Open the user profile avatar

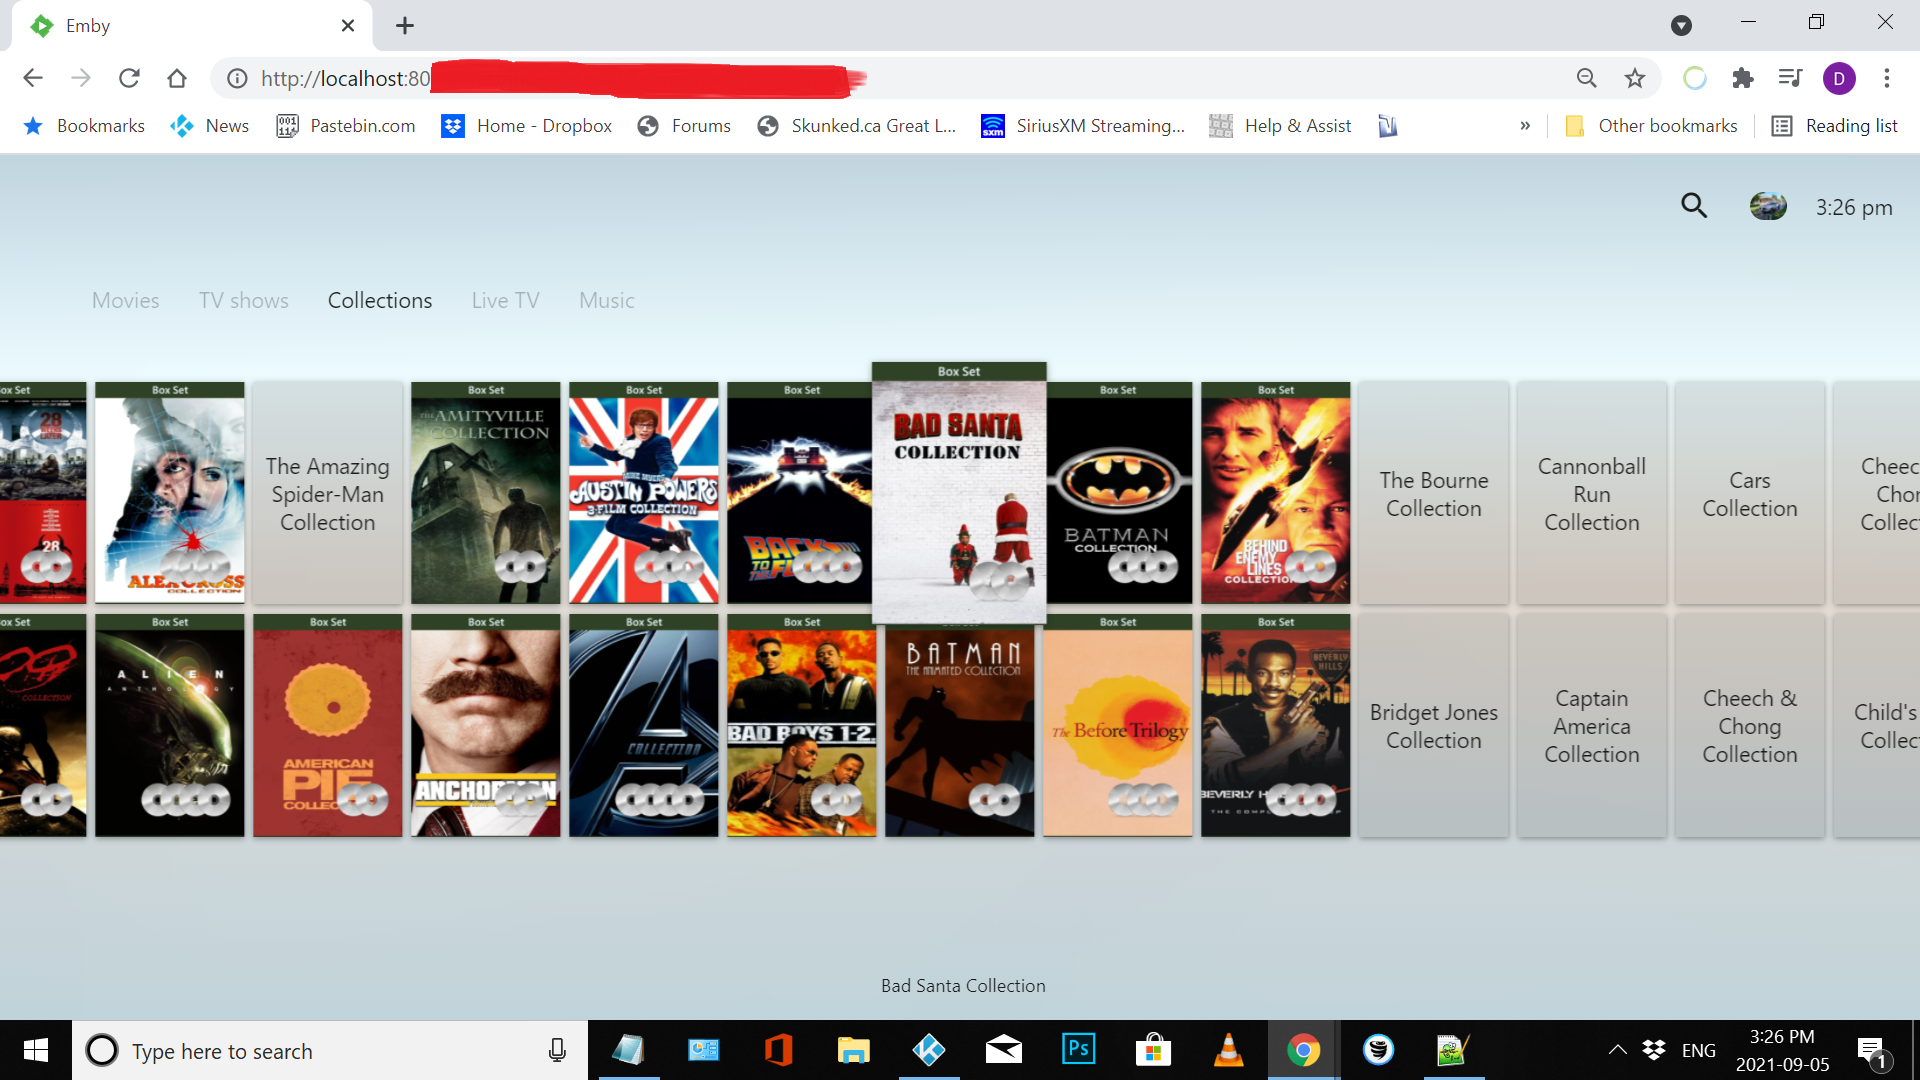[x=1767, y=206]
